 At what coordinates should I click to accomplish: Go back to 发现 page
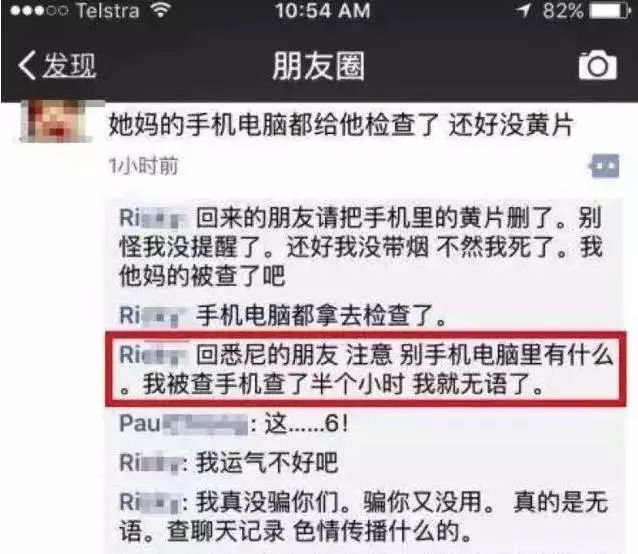(x=57, y=65)
